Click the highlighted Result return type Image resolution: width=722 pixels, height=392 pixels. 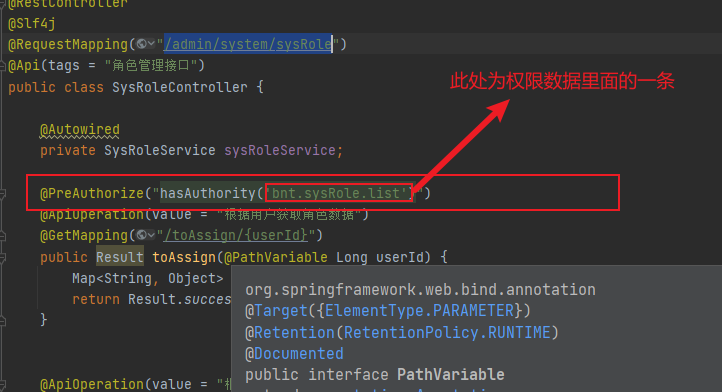tap(120, 257)
